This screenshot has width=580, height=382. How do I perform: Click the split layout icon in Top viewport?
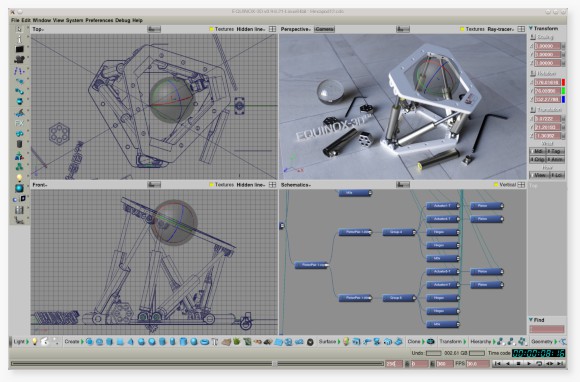pyautogui.click(x=272, y=29)
